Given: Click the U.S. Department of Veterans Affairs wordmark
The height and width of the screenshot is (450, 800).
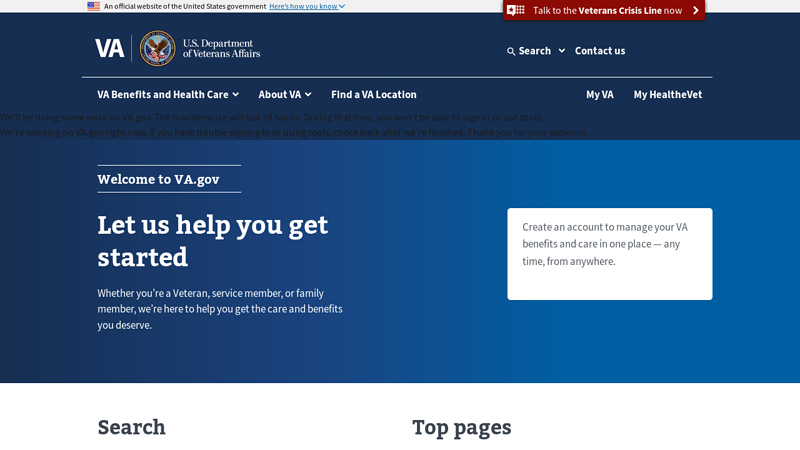Looking at the screenshot, I should (x=221, y=48).
